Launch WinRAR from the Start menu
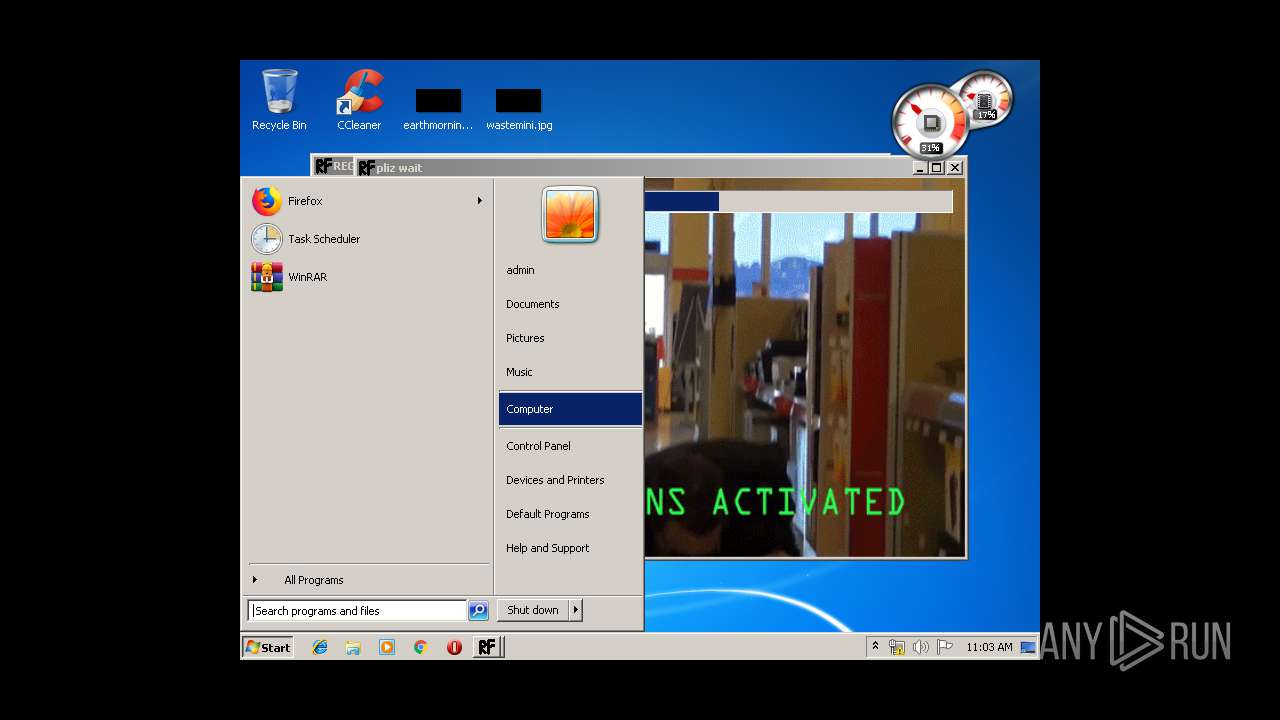1280x720 pixels. click(x=368, y=277)
